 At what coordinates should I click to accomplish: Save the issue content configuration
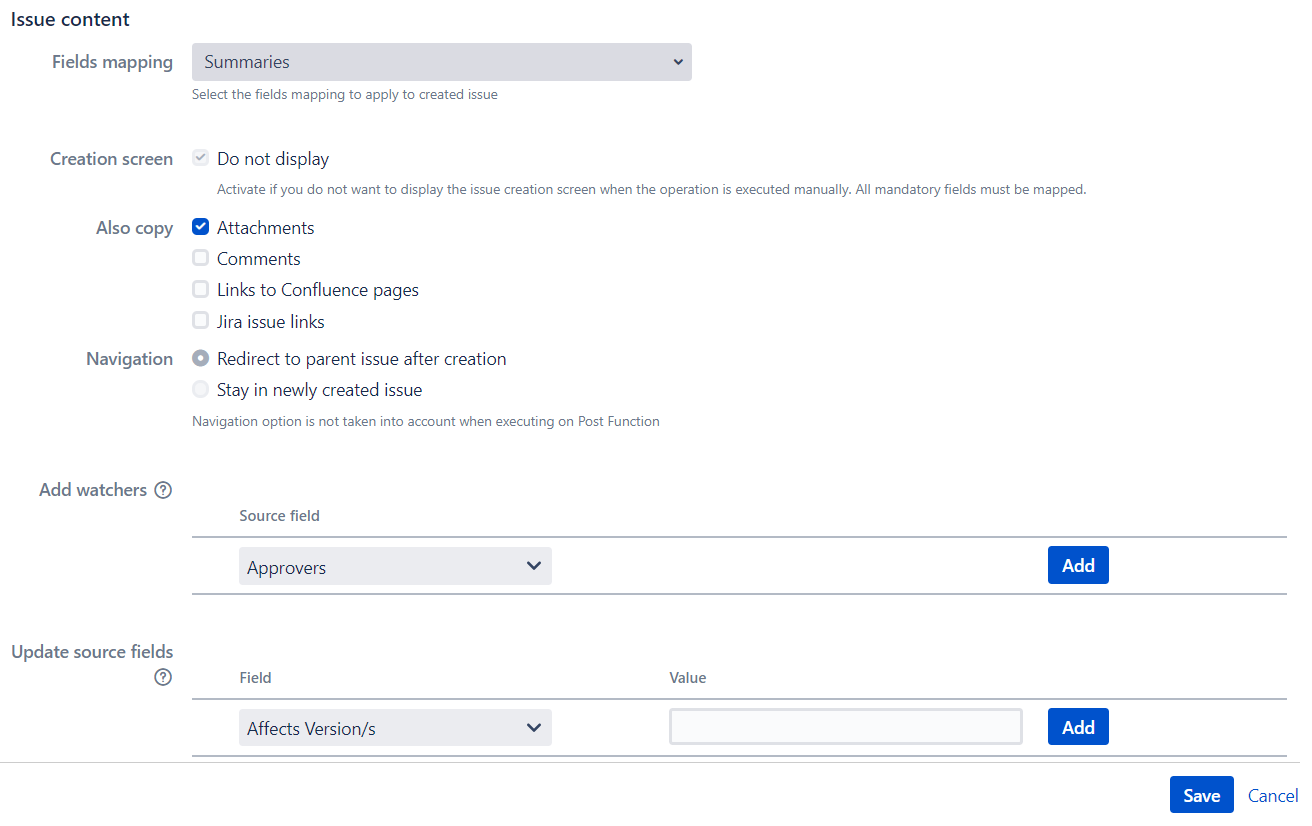[x=1201, y=794]
